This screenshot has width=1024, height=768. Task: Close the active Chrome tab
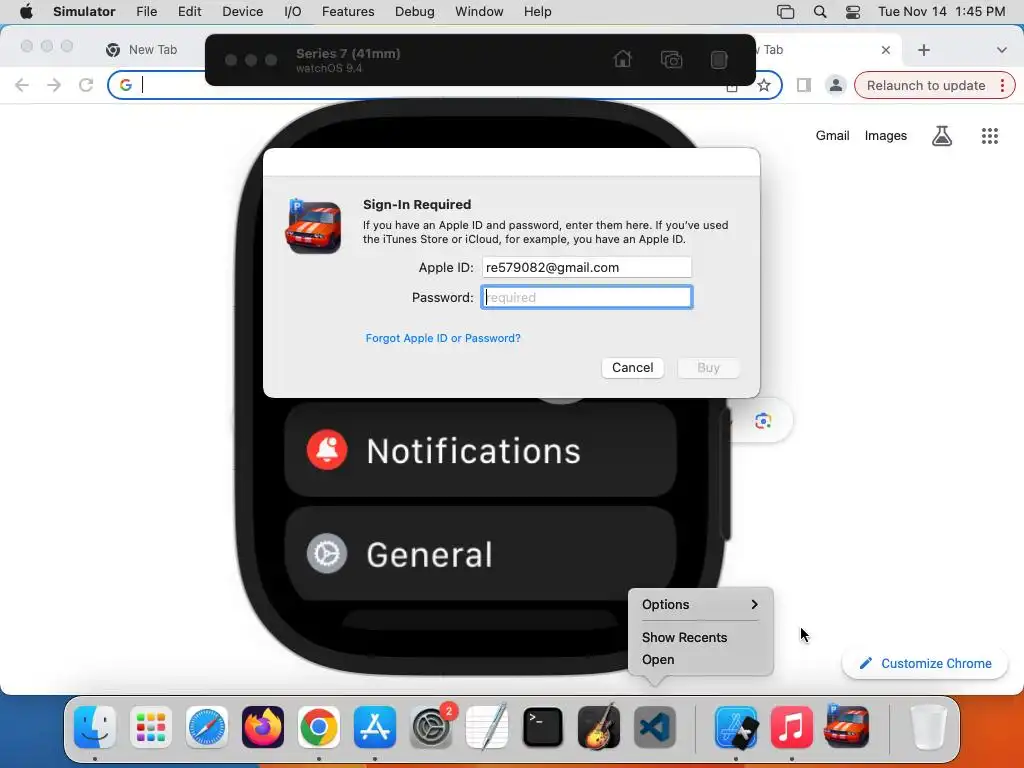click(886, 50)
